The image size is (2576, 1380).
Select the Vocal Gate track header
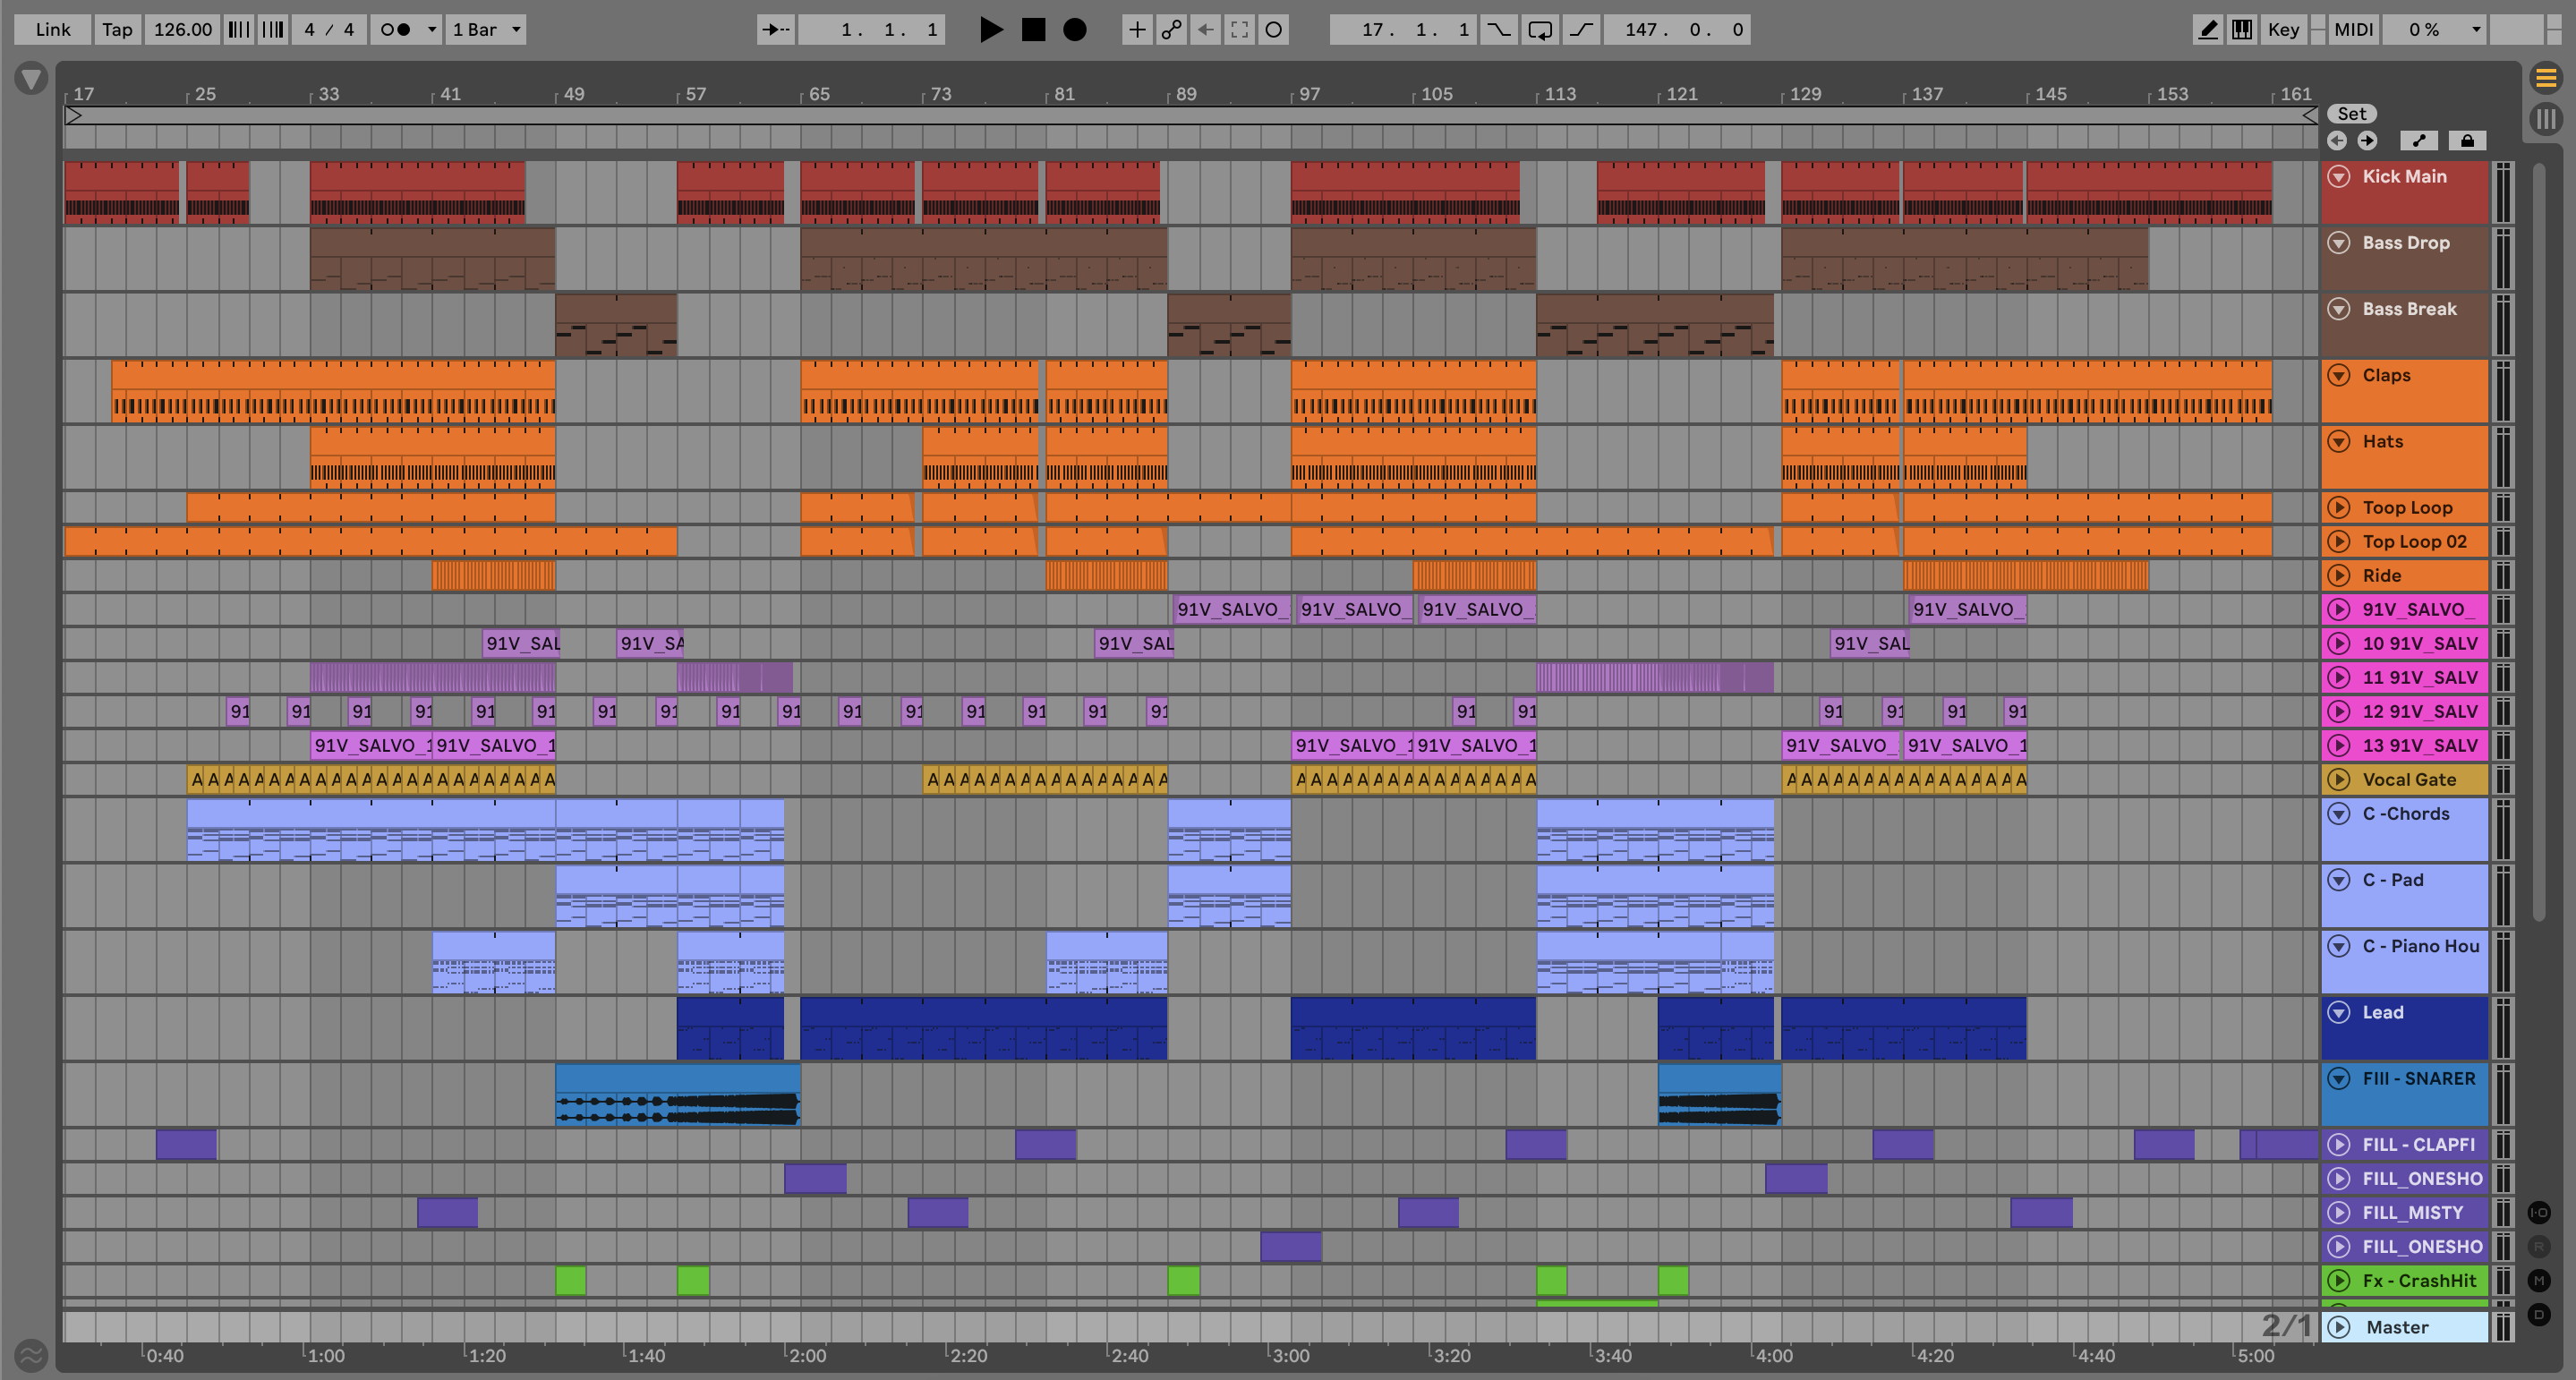coord(2420,779)
